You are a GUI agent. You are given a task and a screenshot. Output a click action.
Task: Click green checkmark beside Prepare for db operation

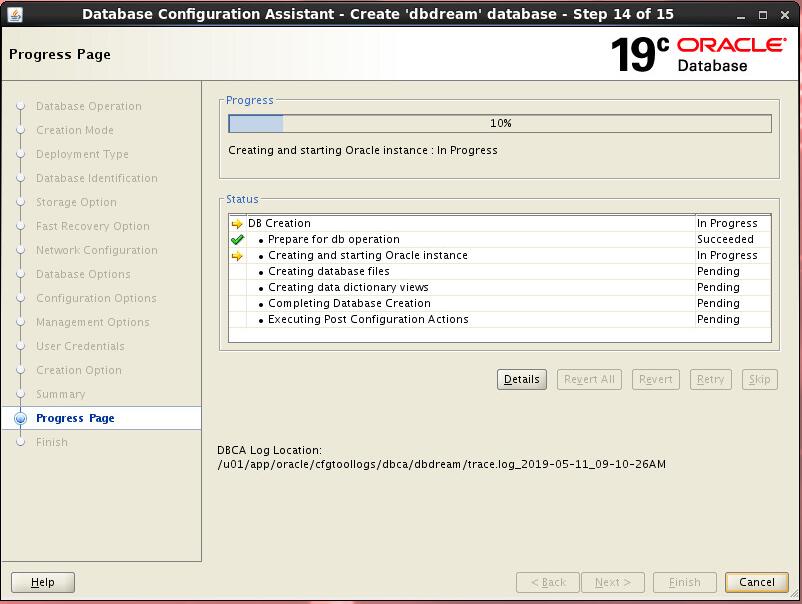point(237,240)
